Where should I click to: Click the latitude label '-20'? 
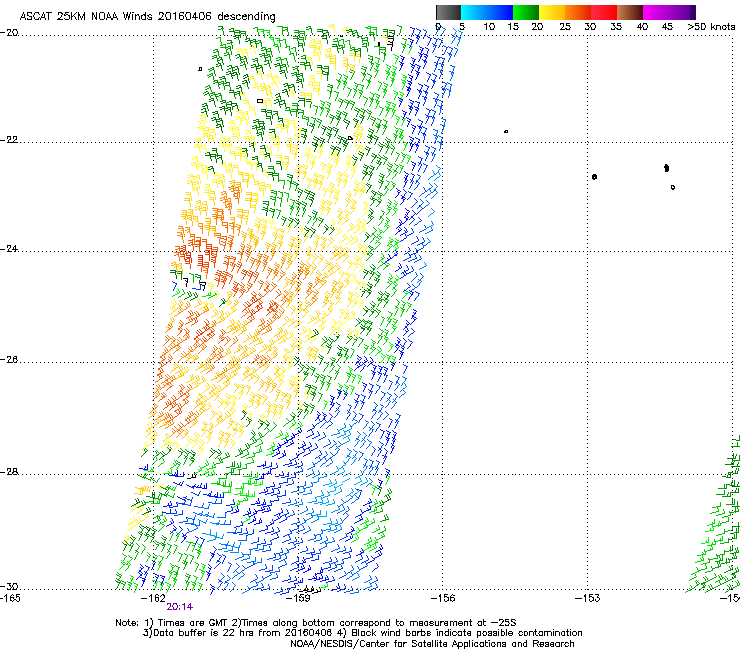point(9,33)
